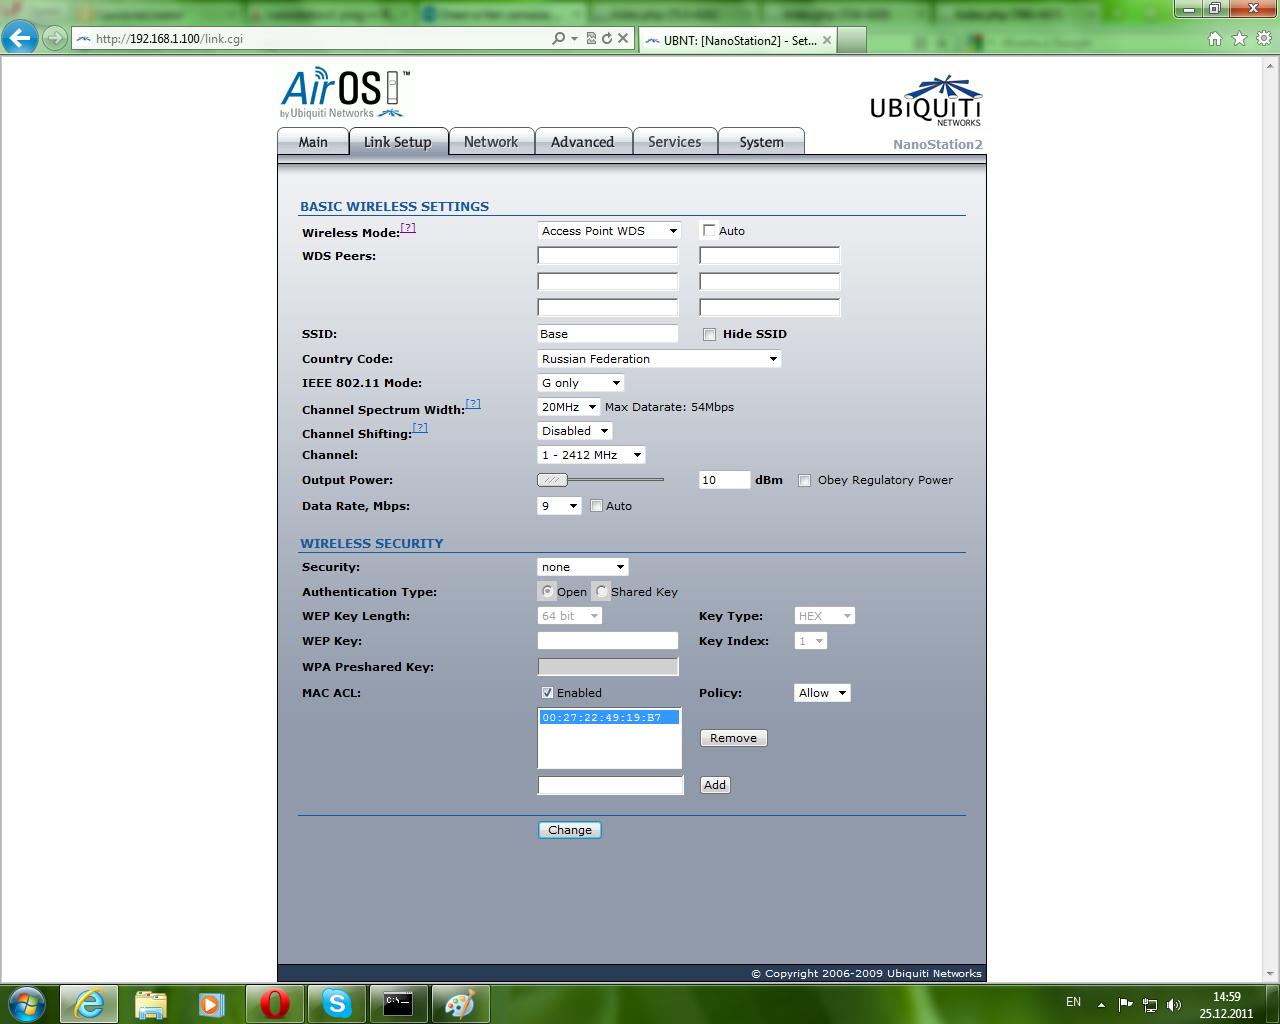Expand the Channel Shifting dropdown
Image resolution: width=1280 pixels, height=1024 pixels.
tap(575, 431)
